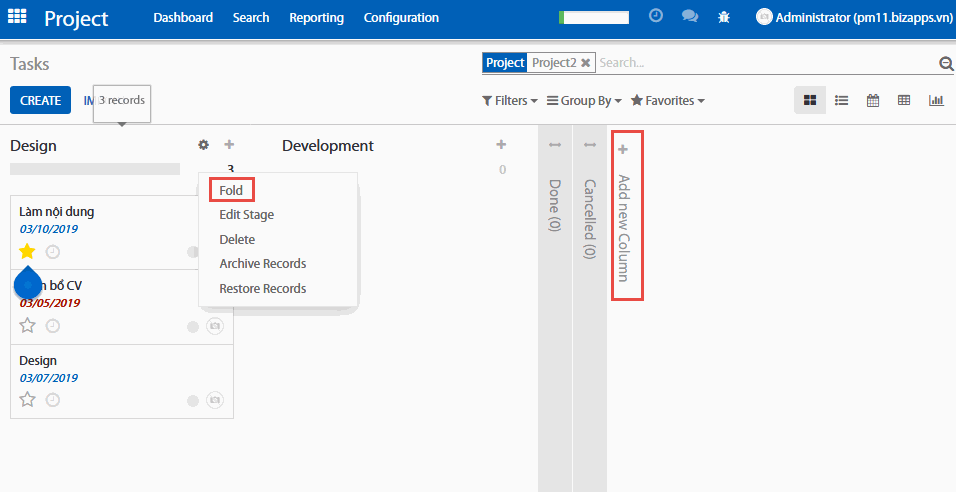Switch to Kanban view icon
Viewport: 956px width, 492px height.
point(810,100)
